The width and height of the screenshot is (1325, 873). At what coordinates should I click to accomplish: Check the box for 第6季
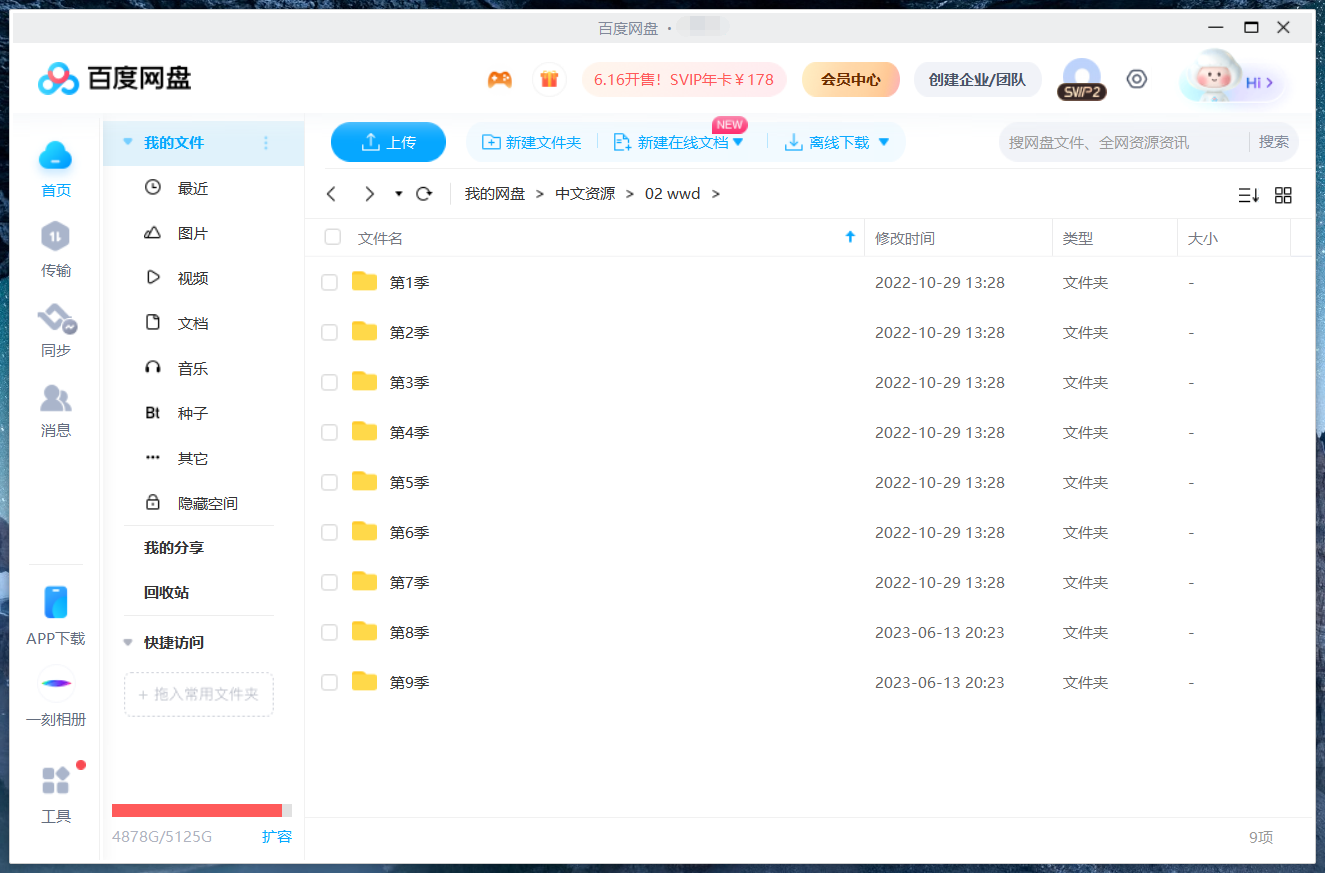tap(329, 533)
